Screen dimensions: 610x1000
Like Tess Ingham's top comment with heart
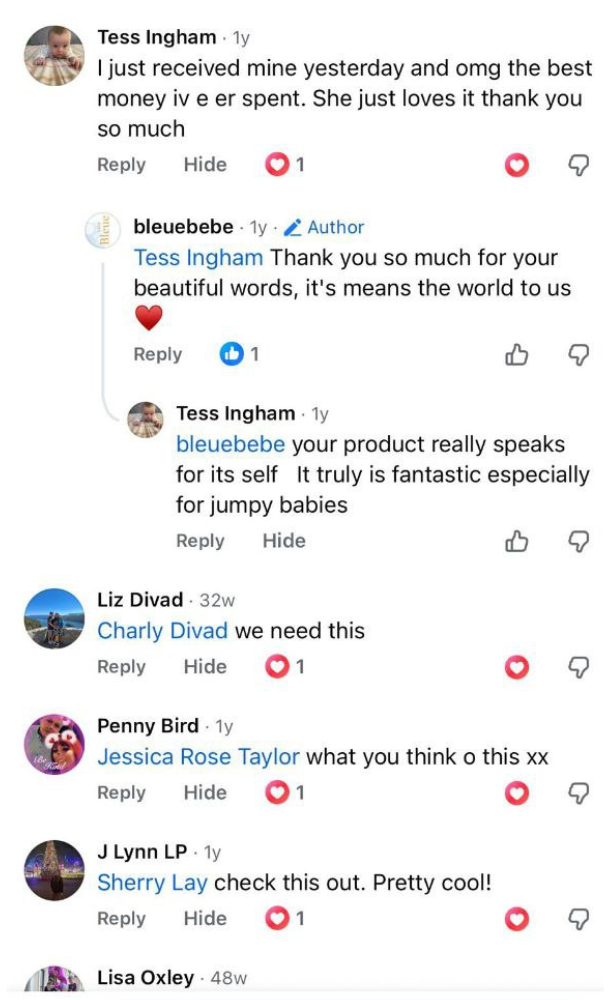pyautogui.click(x=516, y=165)
